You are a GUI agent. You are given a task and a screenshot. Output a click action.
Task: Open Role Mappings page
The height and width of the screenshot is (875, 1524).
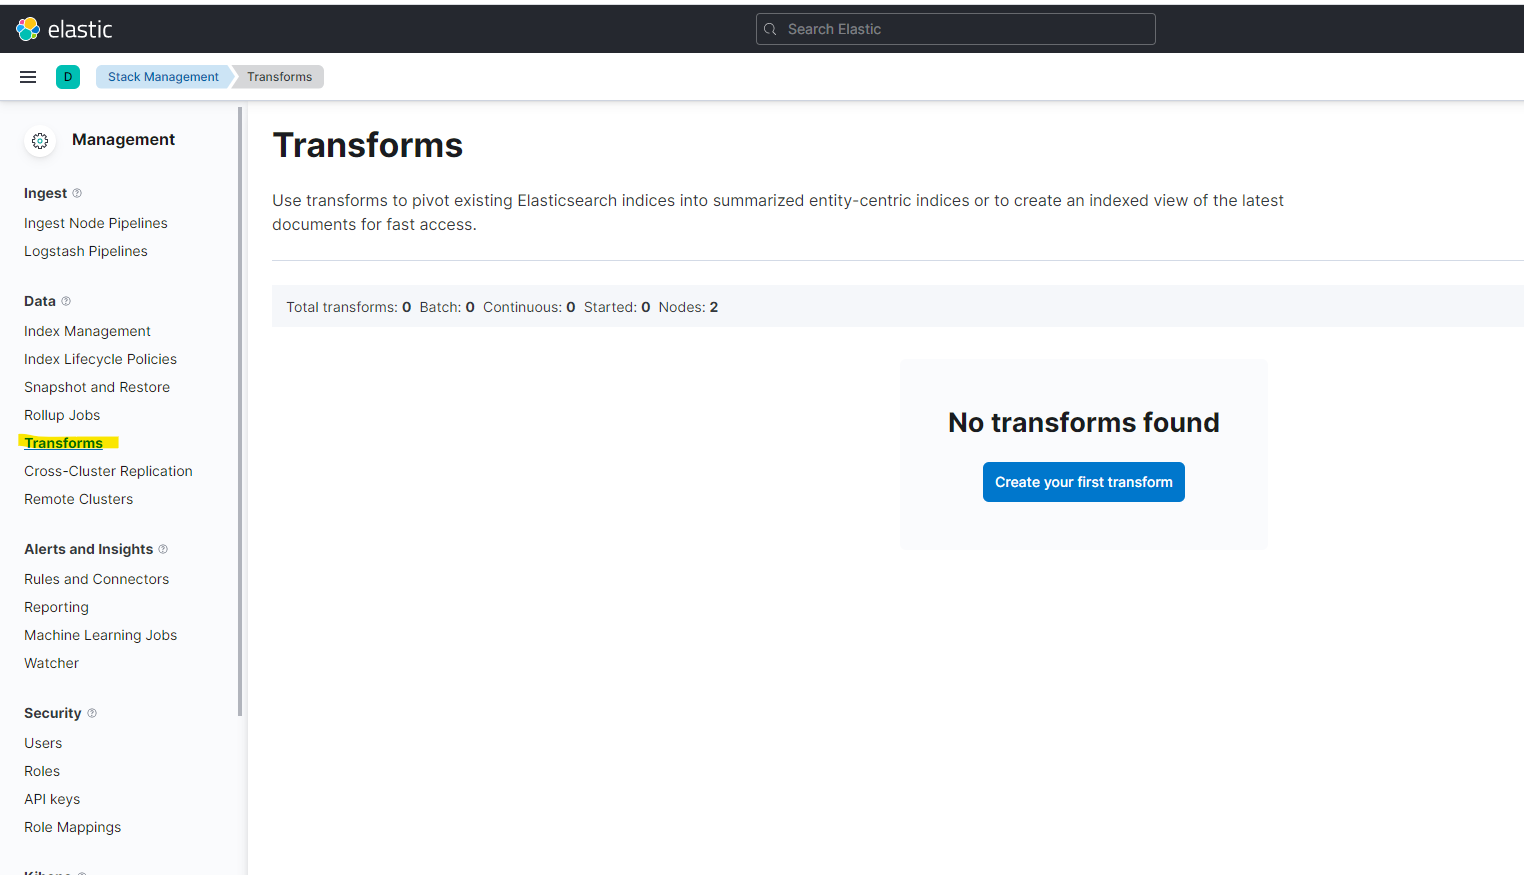[x=72, y=827]
